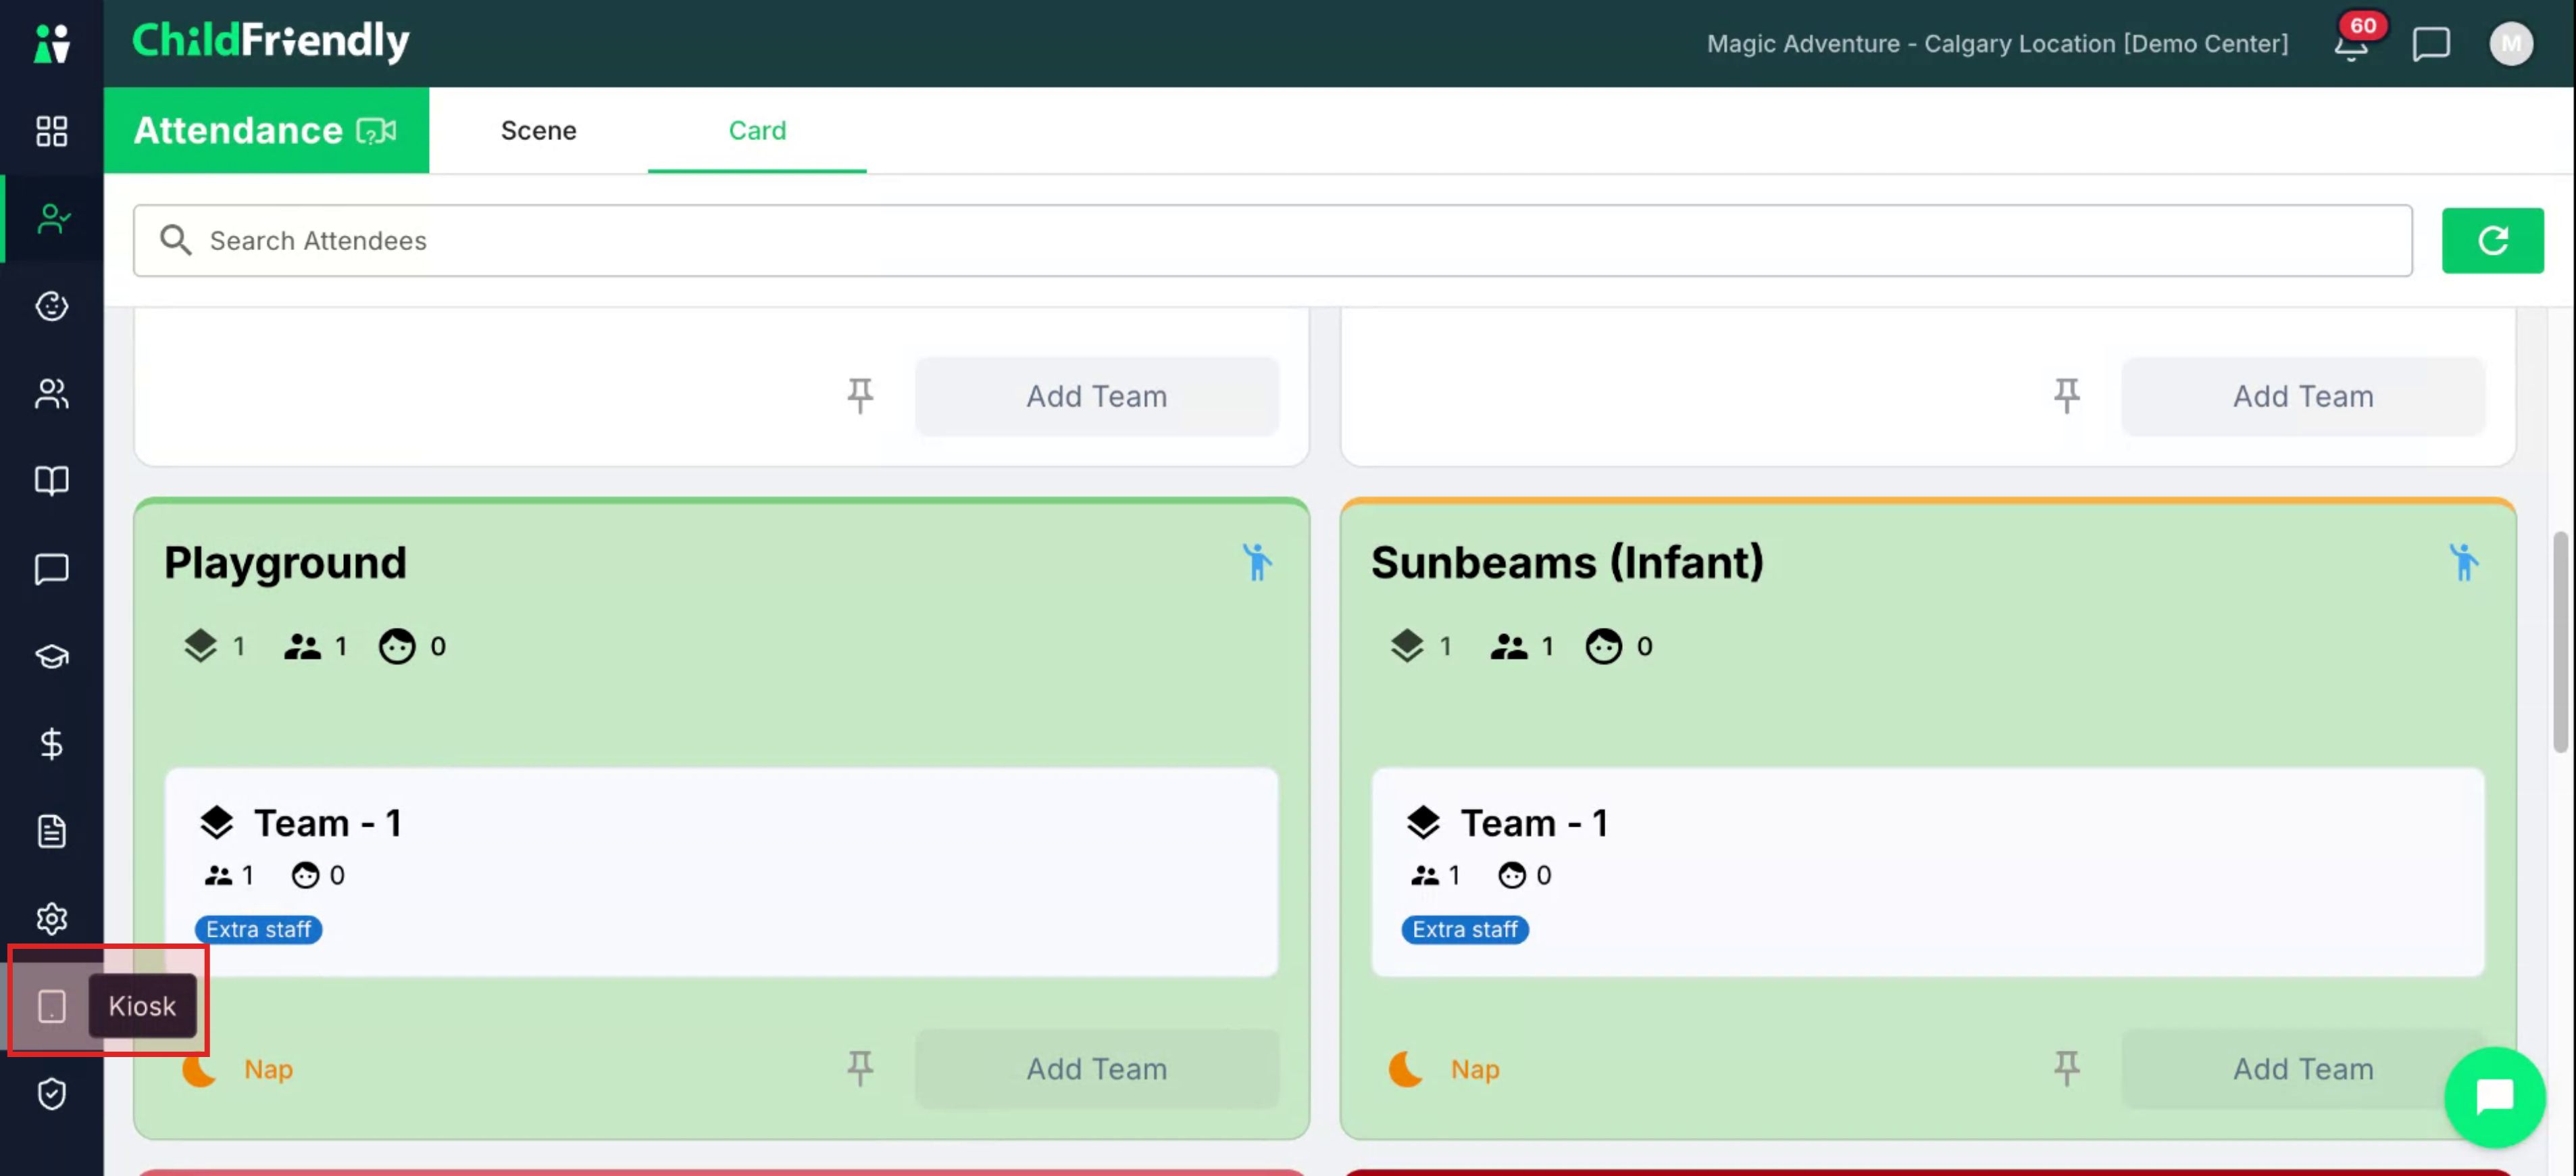Viewport: 2576px width, 1176px height.
Task: Click the Attendance header tab
Action: [266, 131]
